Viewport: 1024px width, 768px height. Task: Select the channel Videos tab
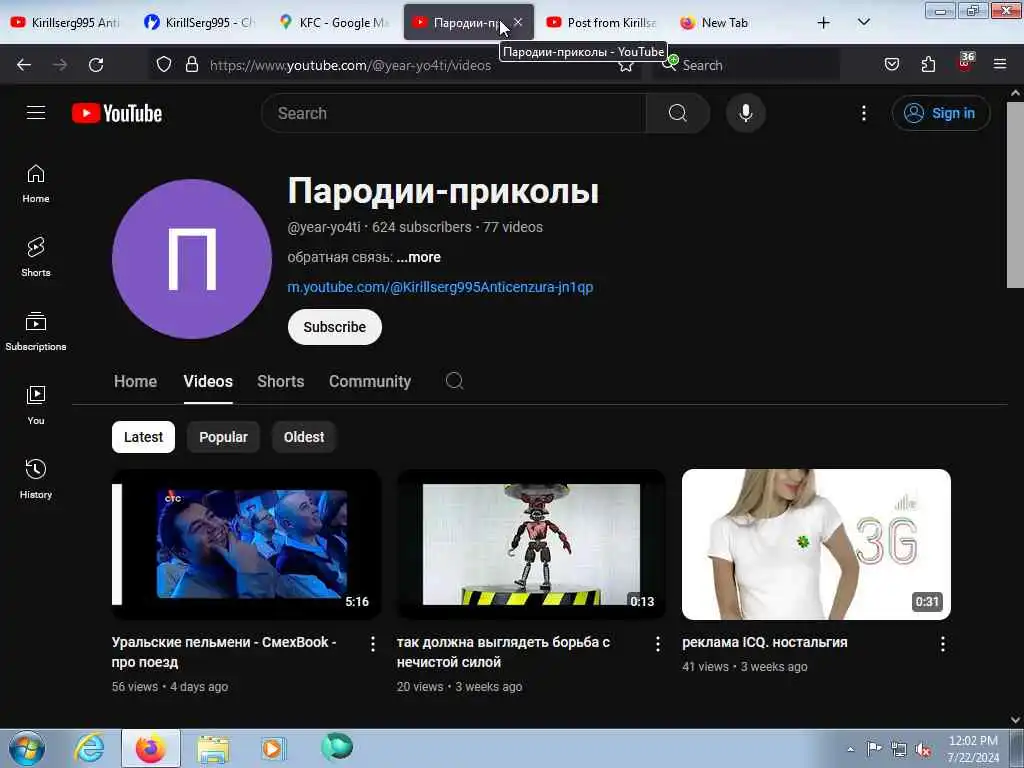(208, 381)
